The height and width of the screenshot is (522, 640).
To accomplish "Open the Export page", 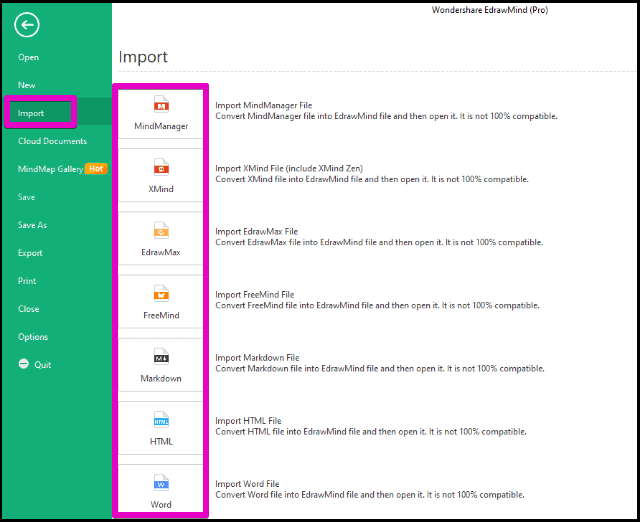I will [x=30, y=253].
